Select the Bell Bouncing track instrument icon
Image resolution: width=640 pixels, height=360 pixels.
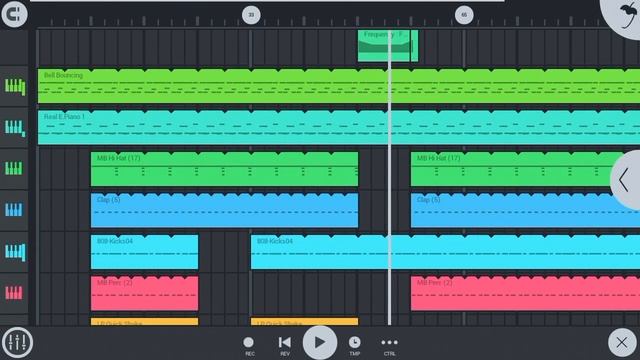click(x=15, y=86)
